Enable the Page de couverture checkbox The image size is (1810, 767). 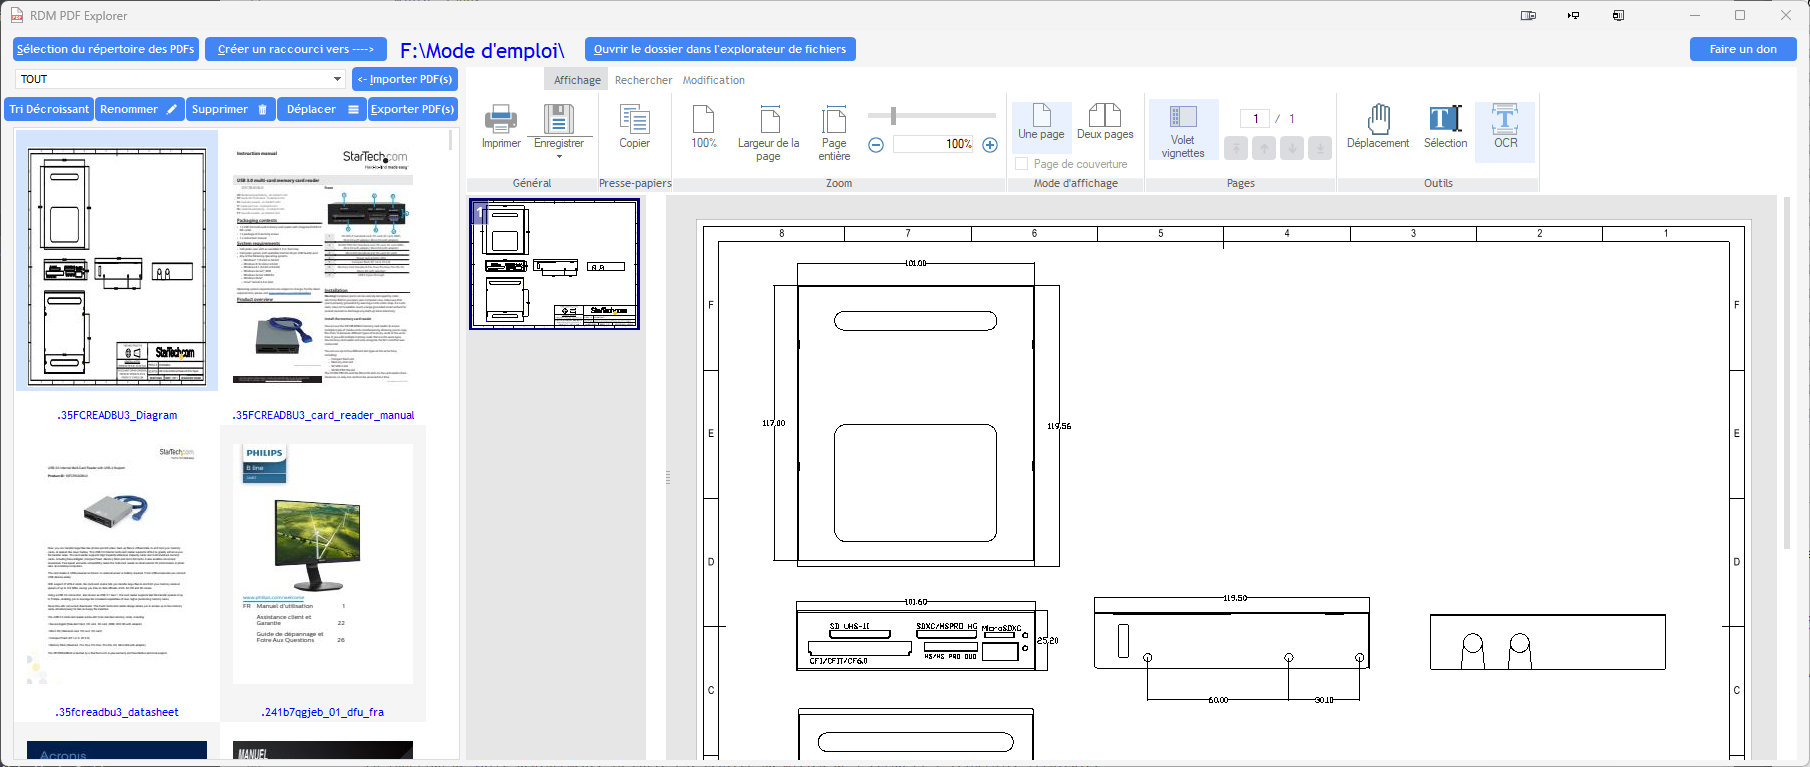coord(1022,164)
